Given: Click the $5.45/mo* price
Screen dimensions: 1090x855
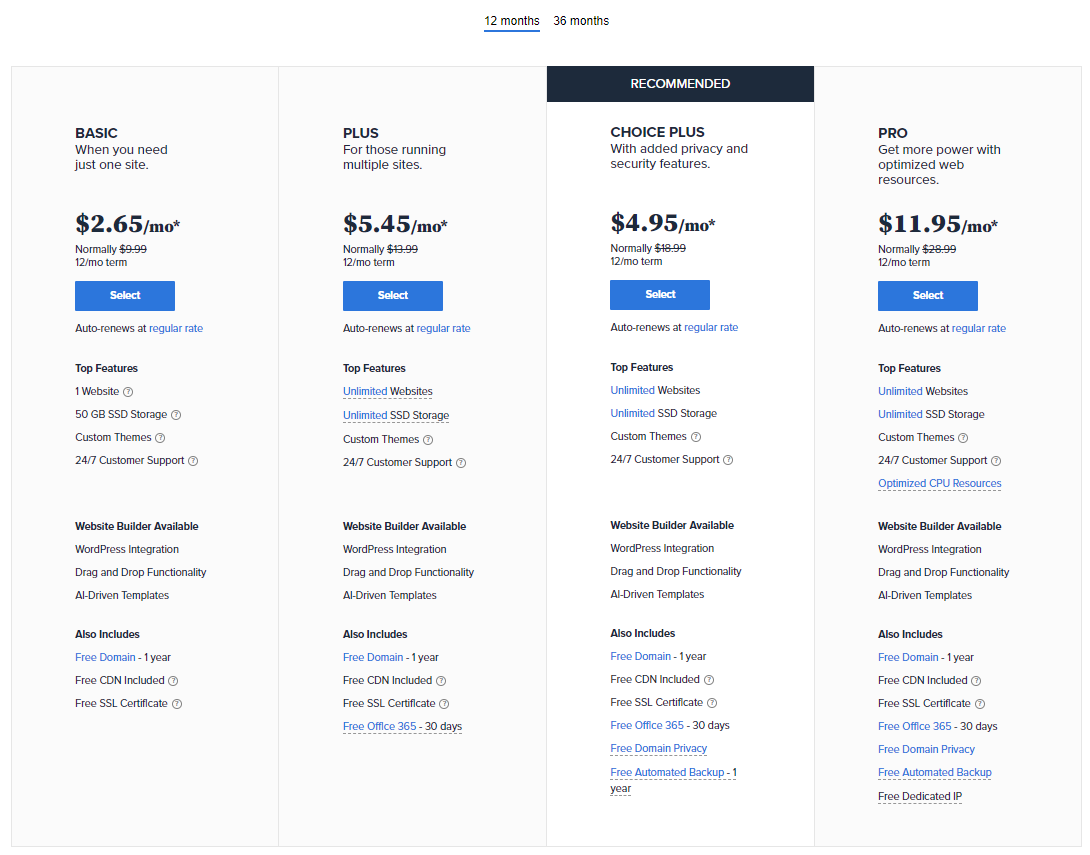Looking at the screenshot, I should (x=396, y=224).
